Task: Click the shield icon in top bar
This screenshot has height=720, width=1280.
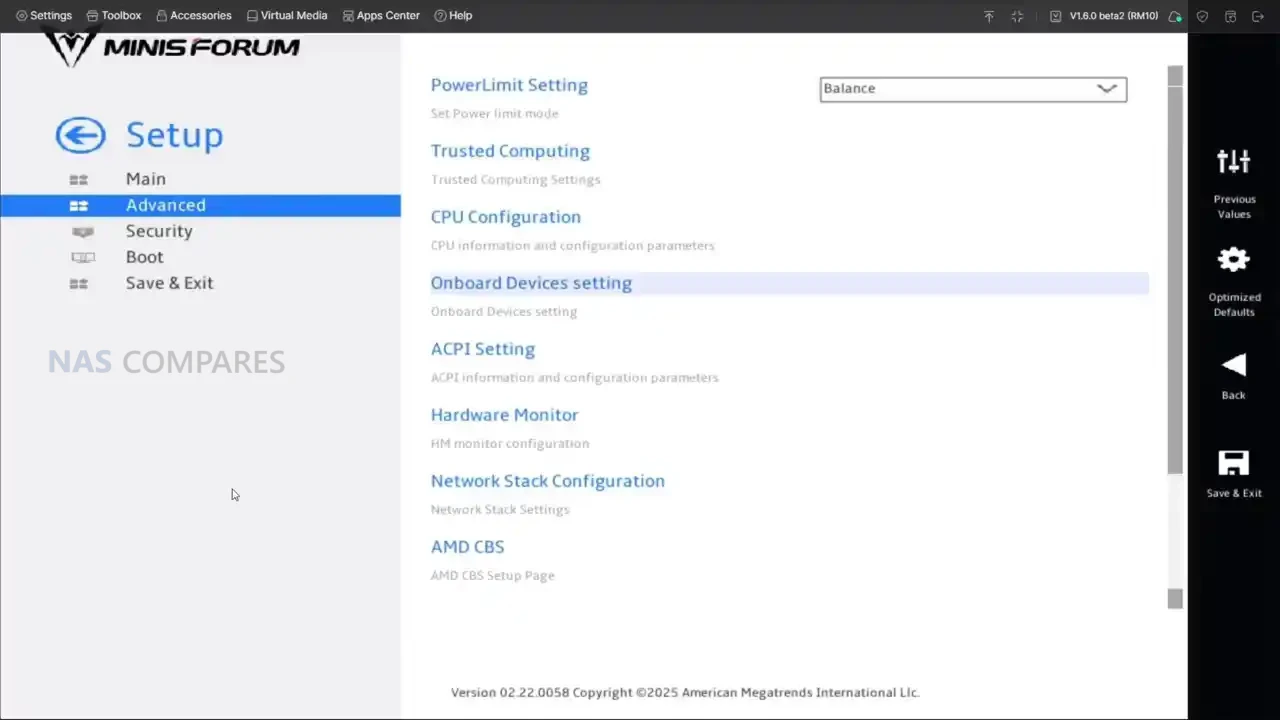Action: point(1203,16)
